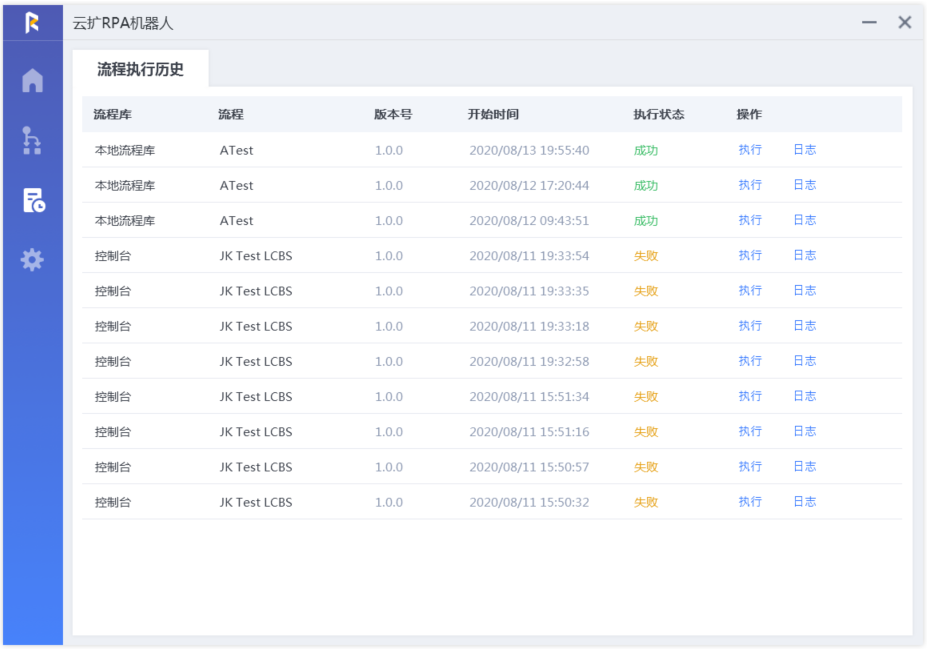Viewport: 931px width, 650px height.
Task: Select the start time 2020/08/11 15:51:16
Action: (529, 432)
